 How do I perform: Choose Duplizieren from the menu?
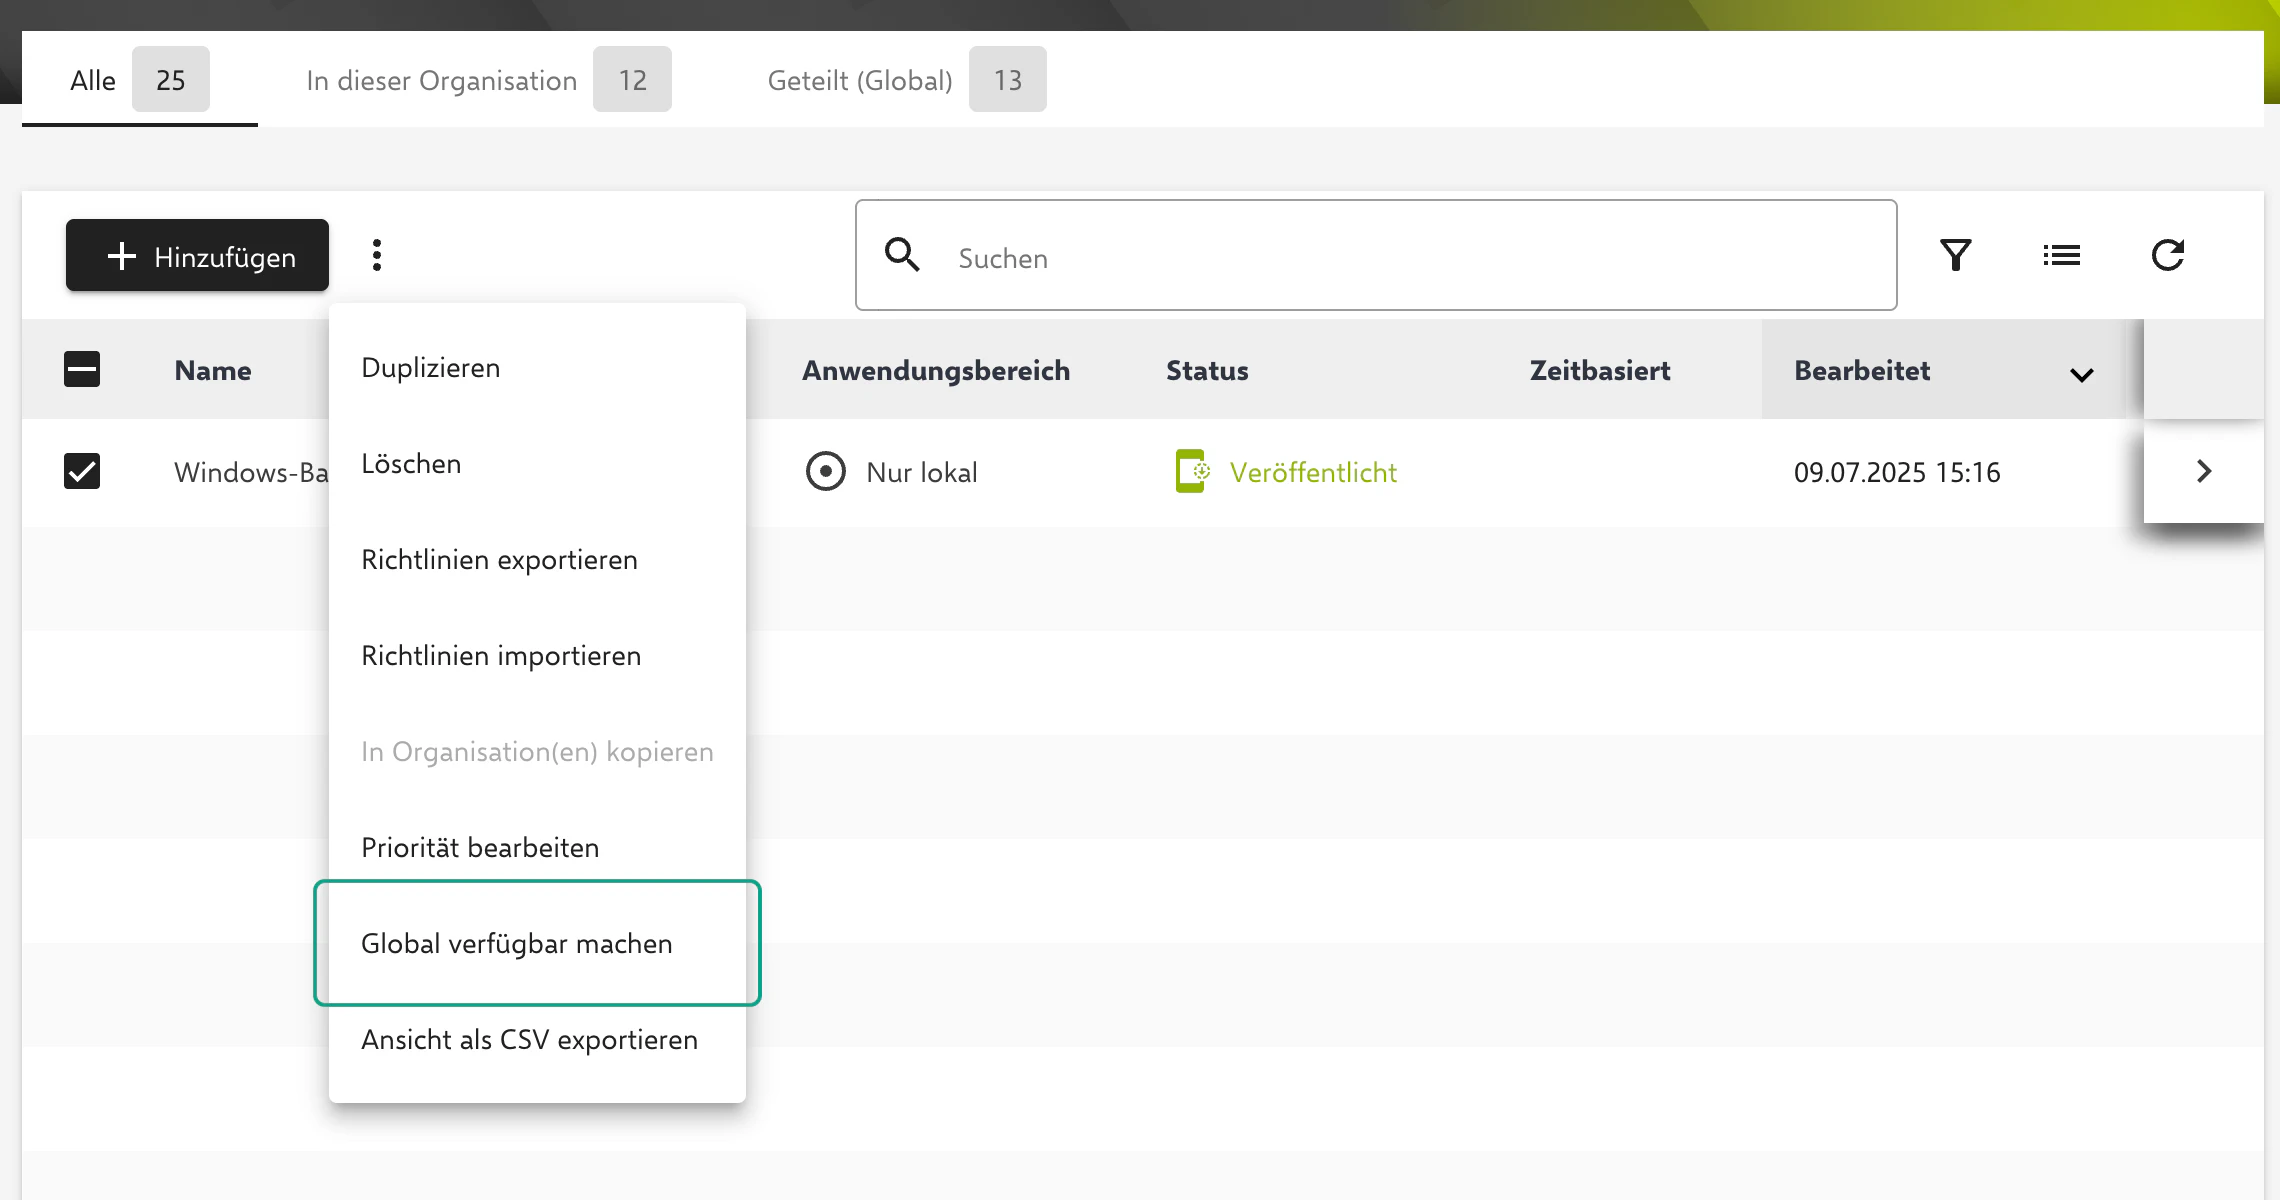(537, 367)
